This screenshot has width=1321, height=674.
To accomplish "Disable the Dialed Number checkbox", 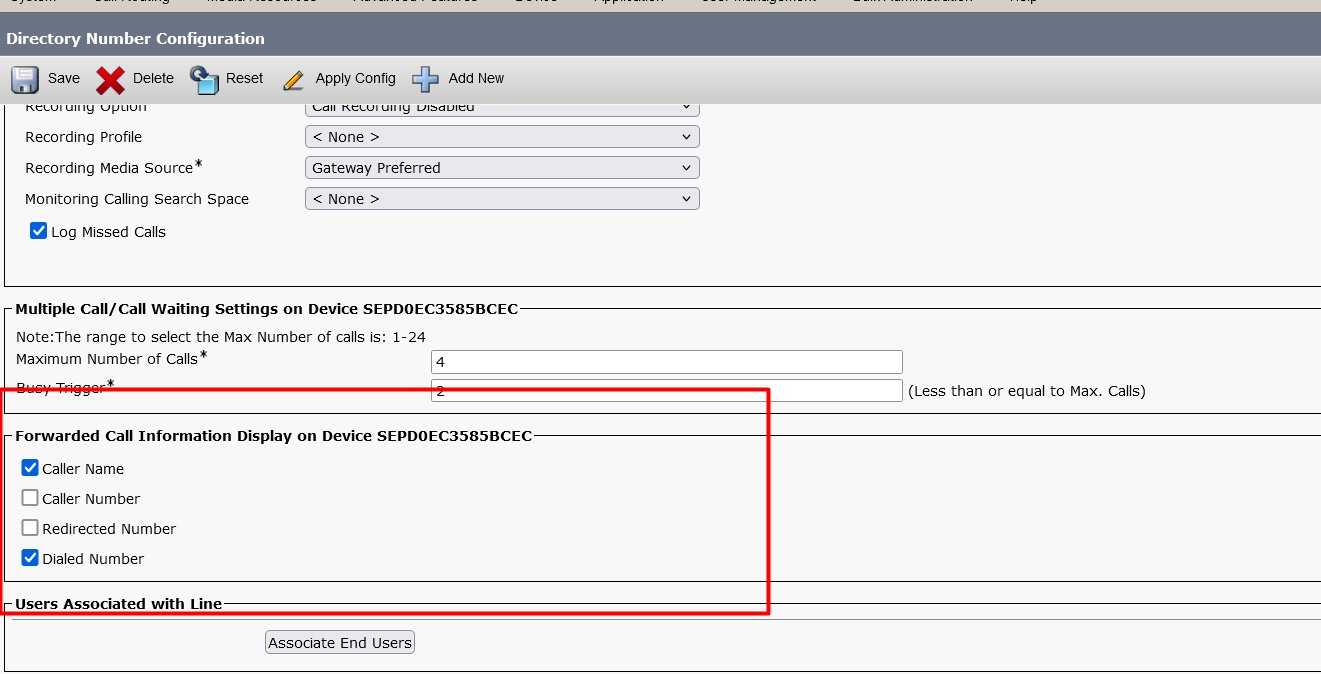I will pos(29,557).
